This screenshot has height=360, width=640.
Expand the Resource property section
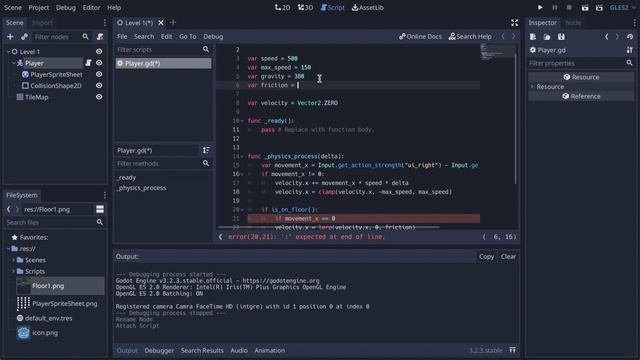(x=532, y=87)
